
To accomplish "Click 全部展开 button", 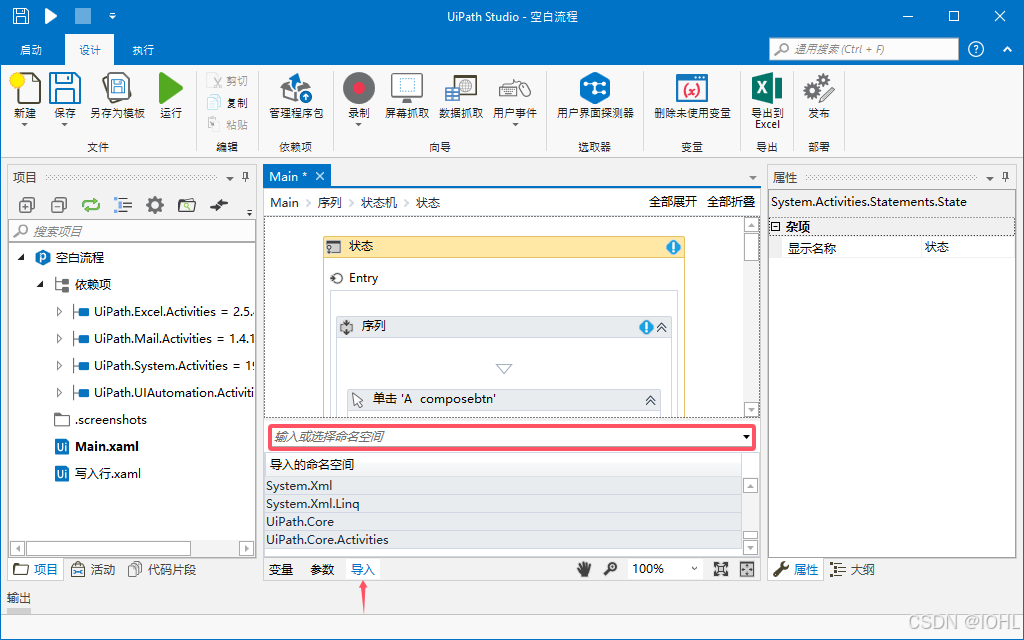I will 673,202.
